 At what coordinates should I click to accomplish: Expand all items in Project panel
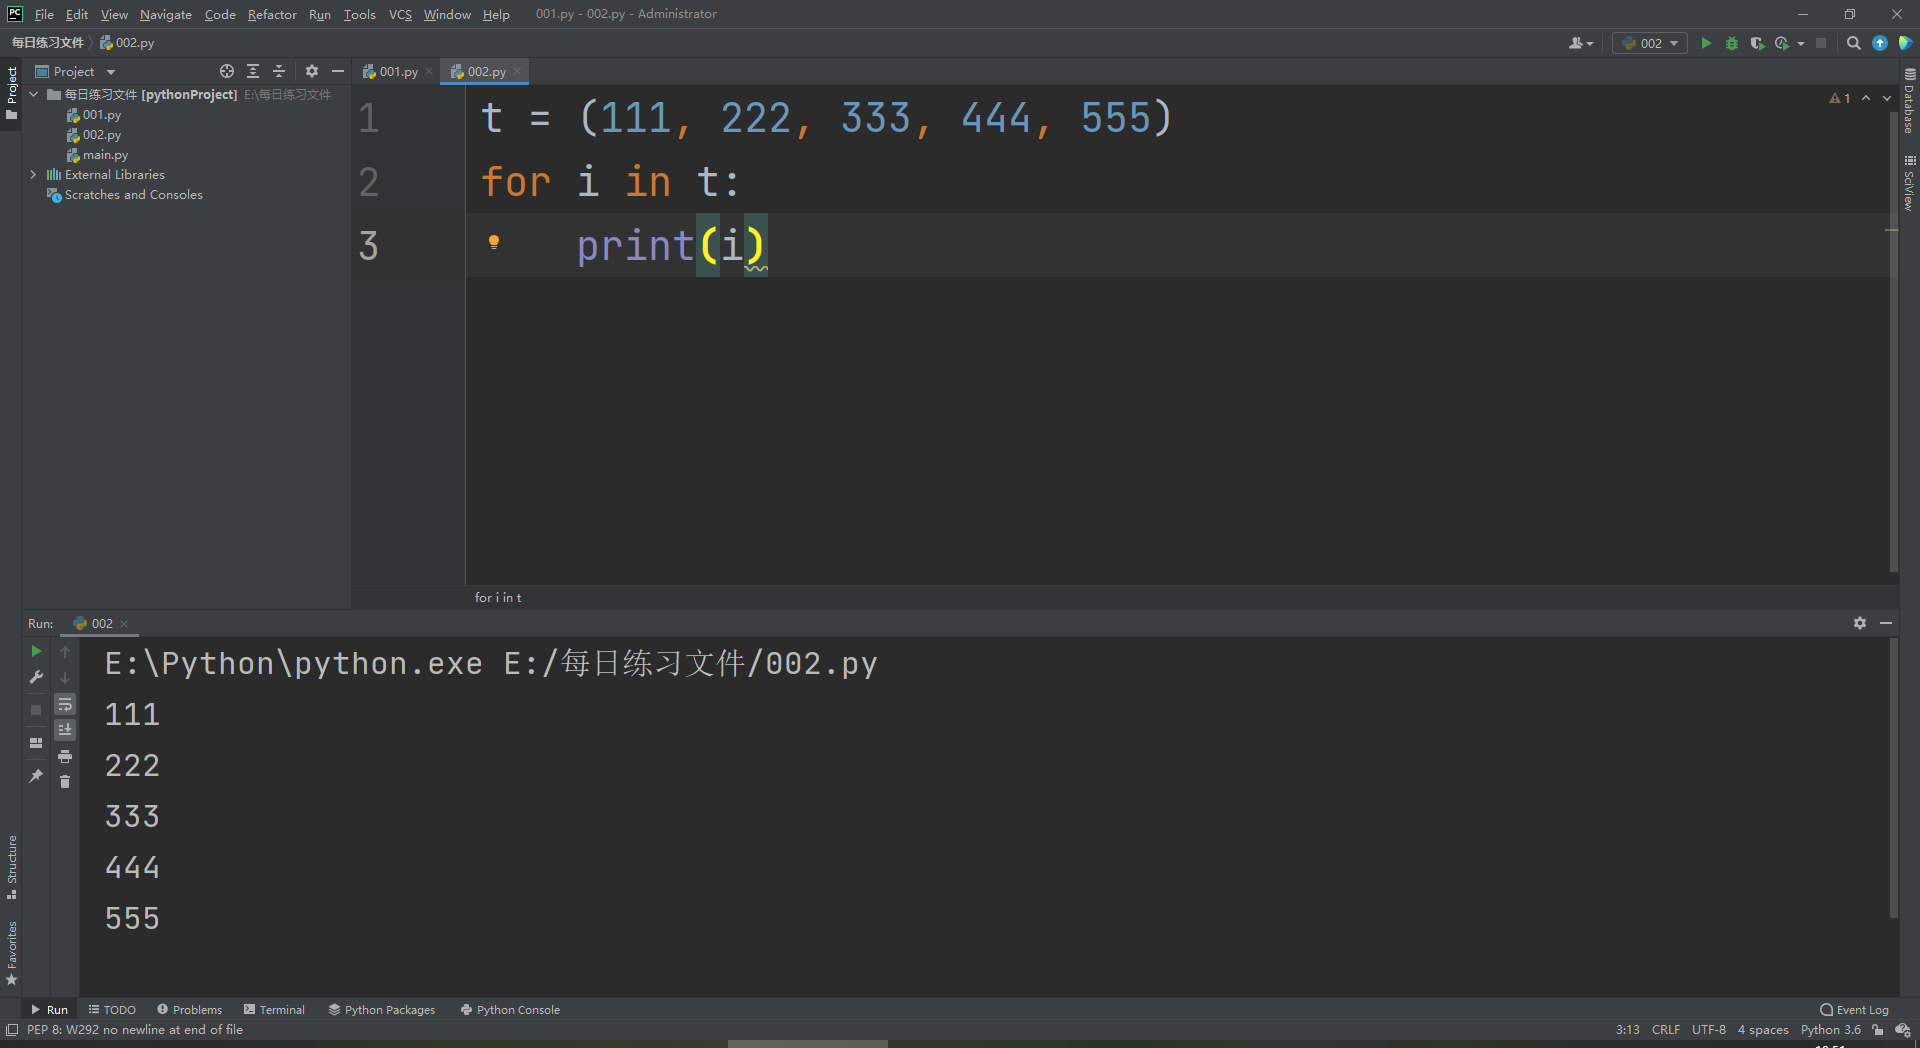point(253,71)
